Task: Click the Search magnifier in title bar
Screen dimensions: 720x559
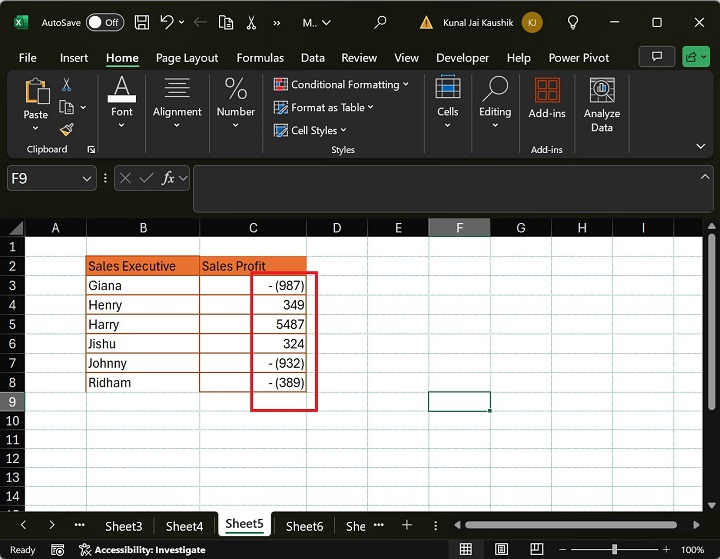Action: point(380,21)
